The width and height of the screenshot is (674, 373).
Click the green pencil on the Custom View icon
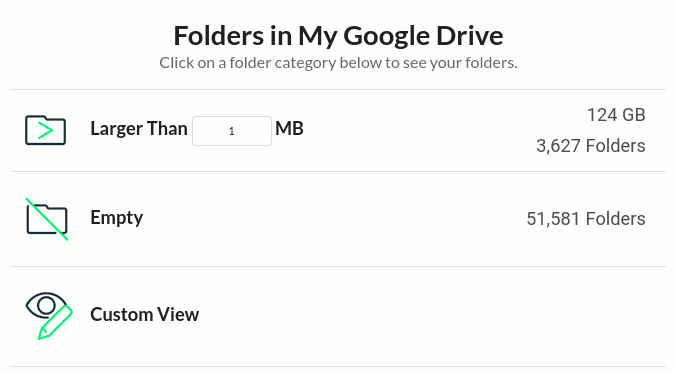point(55,323)
